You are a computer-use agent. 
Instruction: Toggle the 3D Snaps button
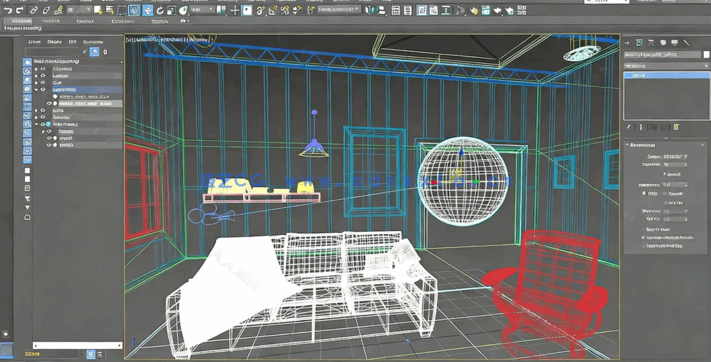click(x=260, y=10)
